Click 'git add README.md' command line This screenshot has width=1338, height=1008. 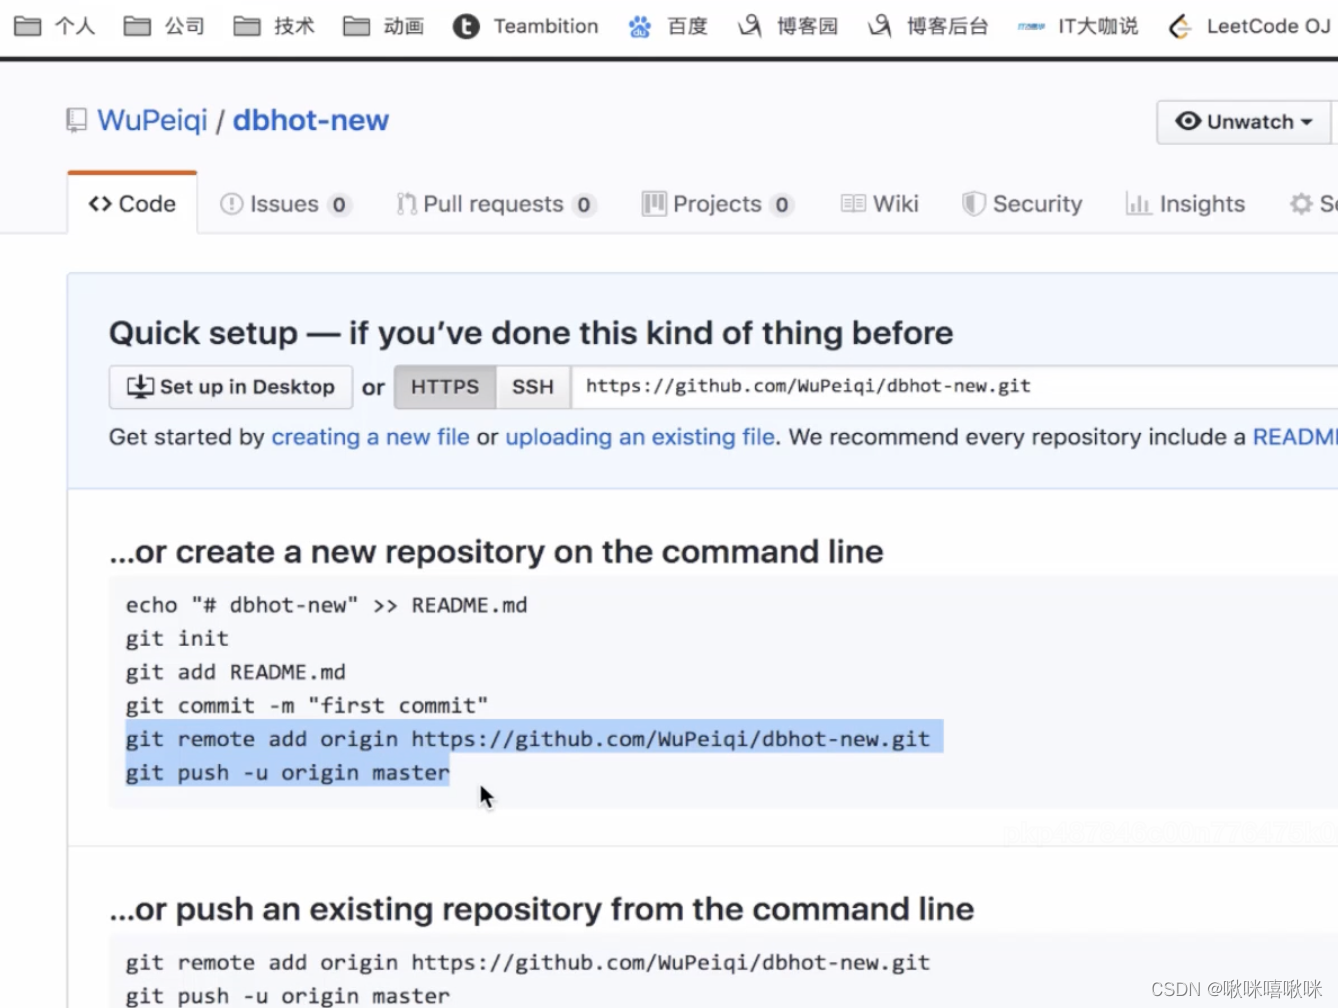236,672
